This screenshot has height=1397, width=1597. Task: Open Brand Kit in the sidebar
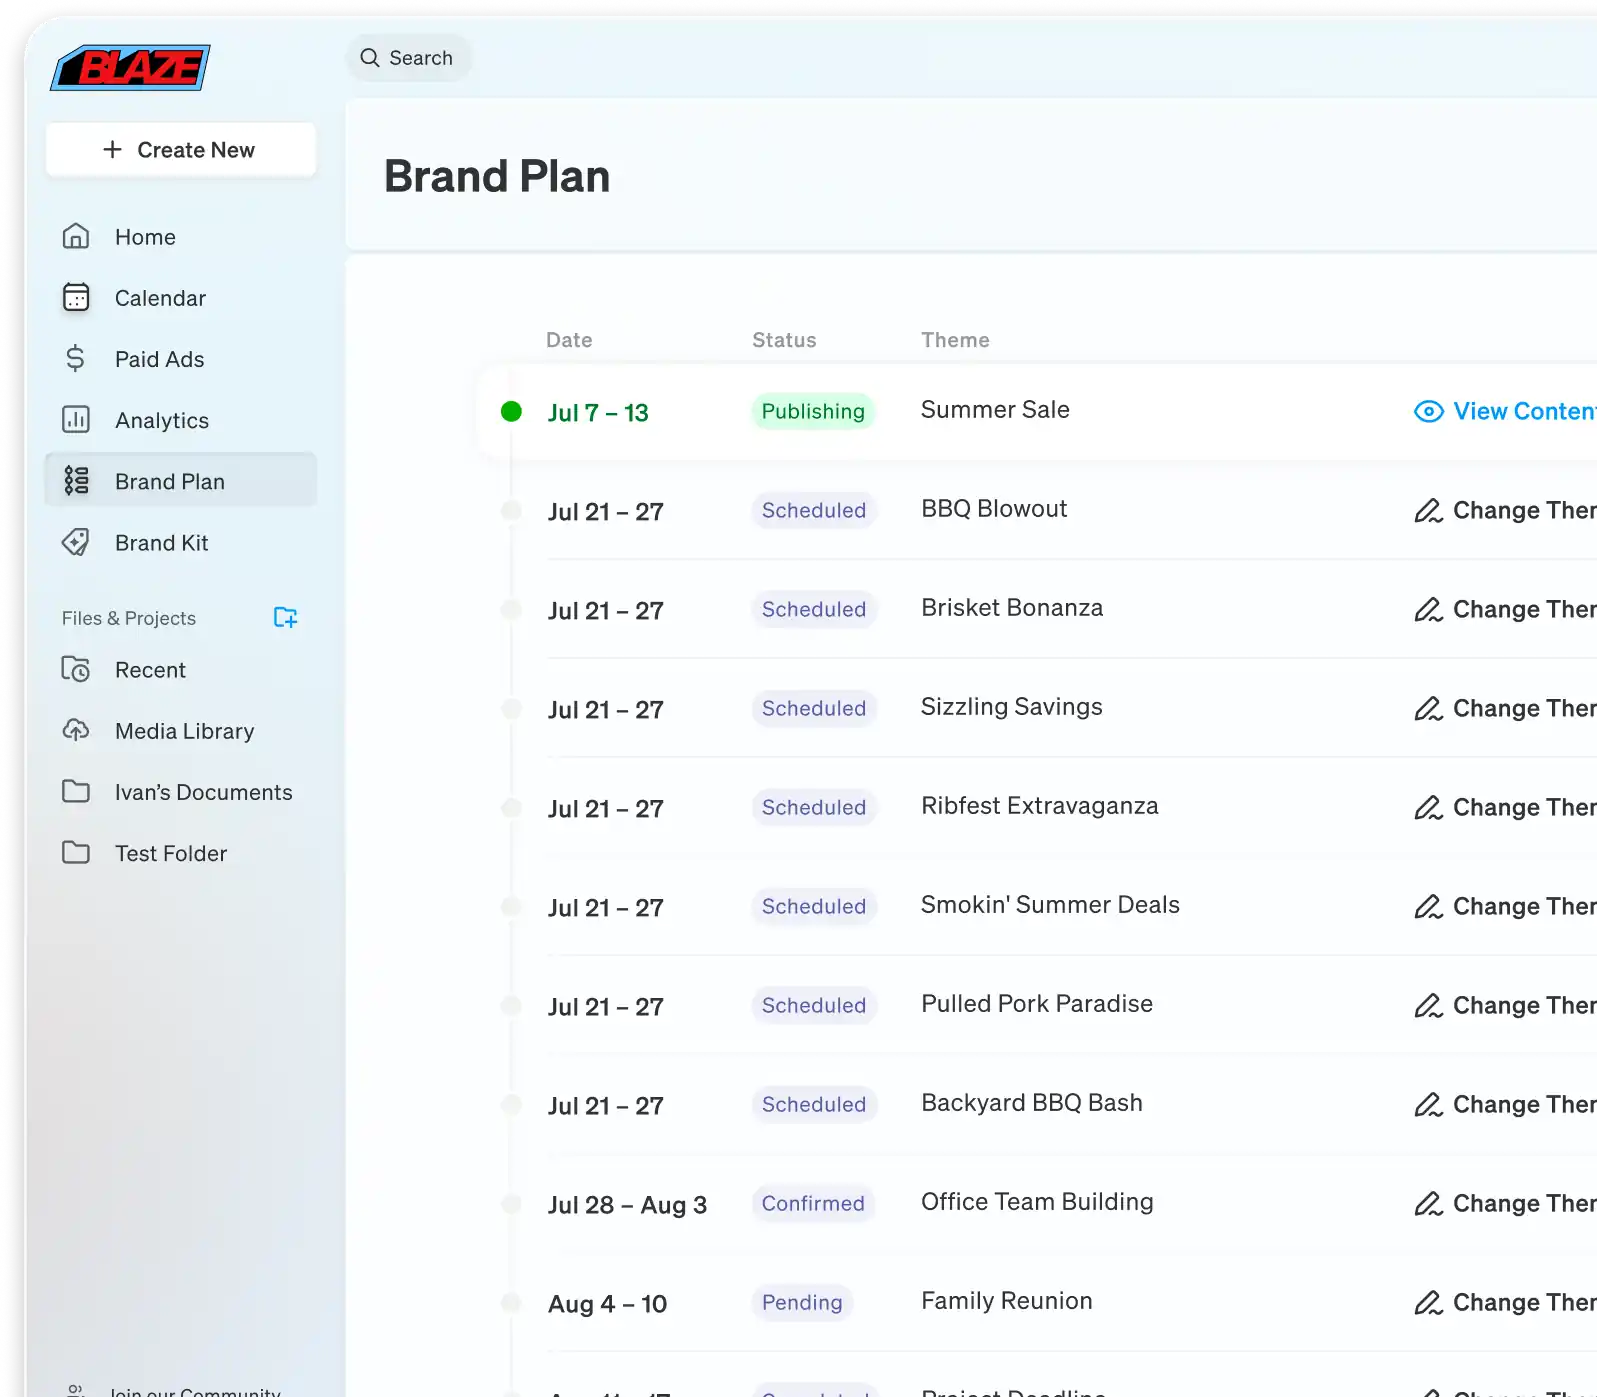tap(181, 542)
